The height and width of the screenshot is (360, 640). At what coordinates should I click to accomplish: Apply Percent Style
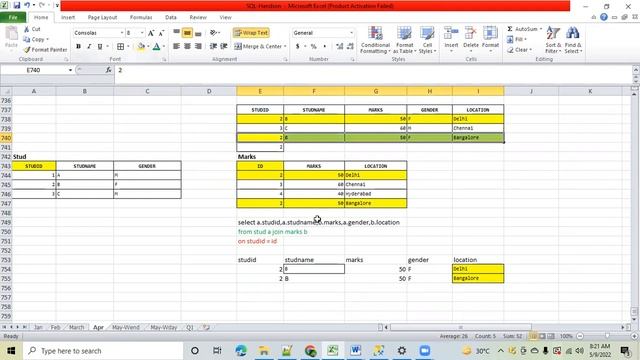click(x=313, y=47)
